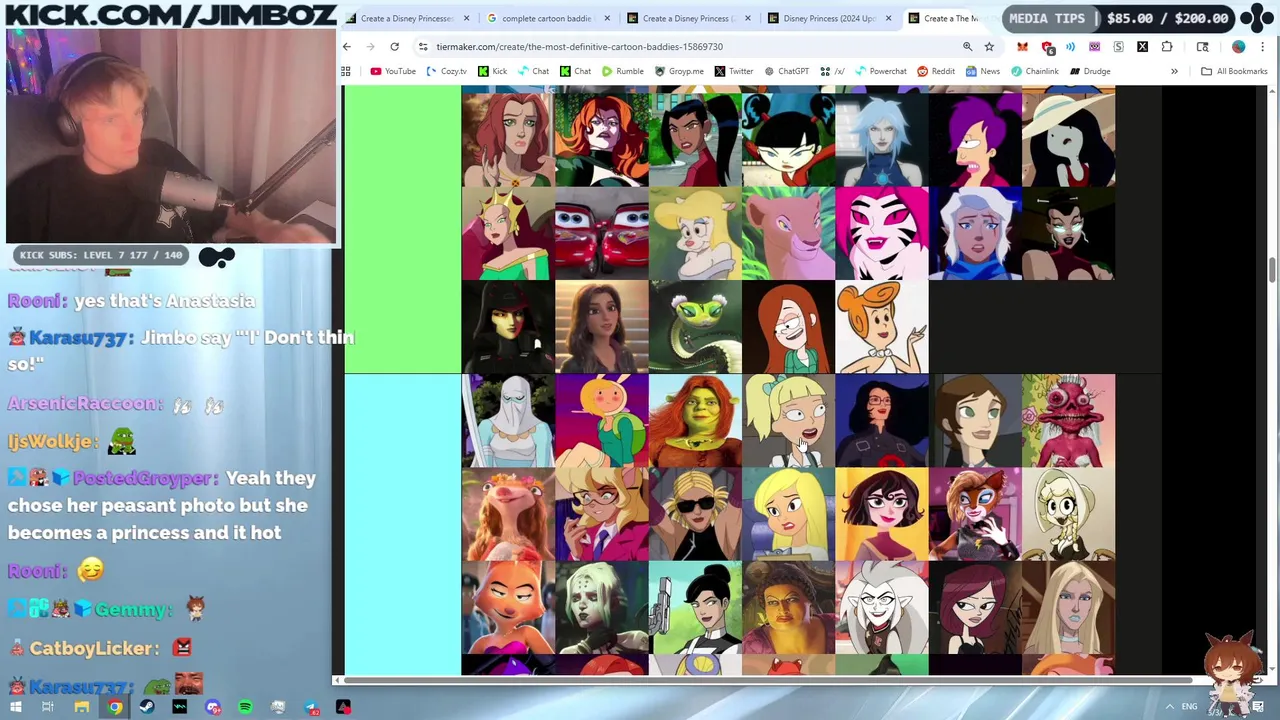Open the MetaMask fox extension
Screen dimensions: 1280x720
tap(1022, 46)
